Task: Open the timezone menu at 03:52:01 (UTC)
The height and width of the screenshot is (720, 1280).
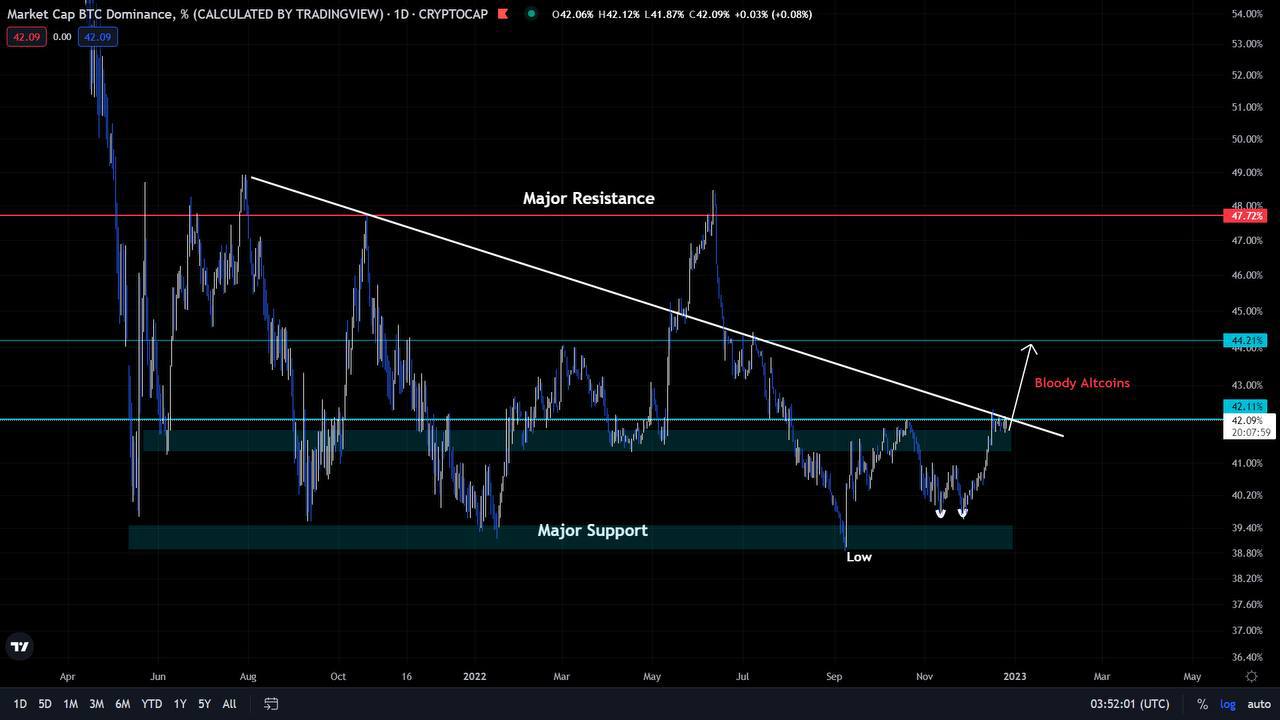Action: coord(1130,704)
